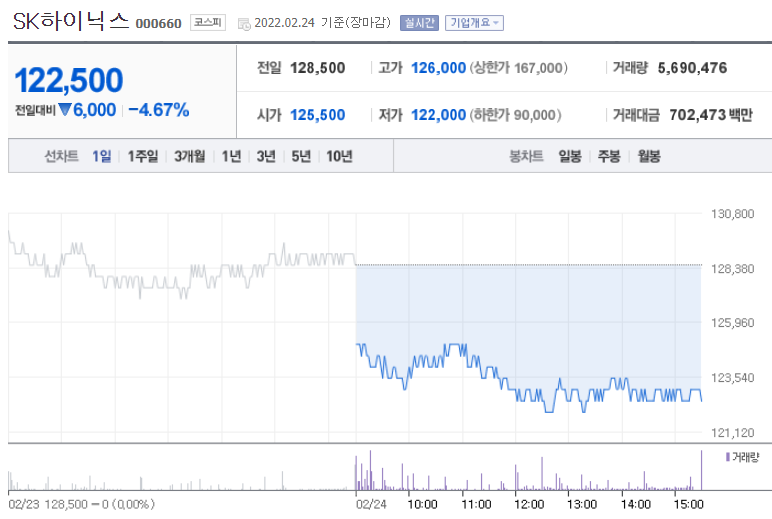Click the current price 122,500

[68, 80]
